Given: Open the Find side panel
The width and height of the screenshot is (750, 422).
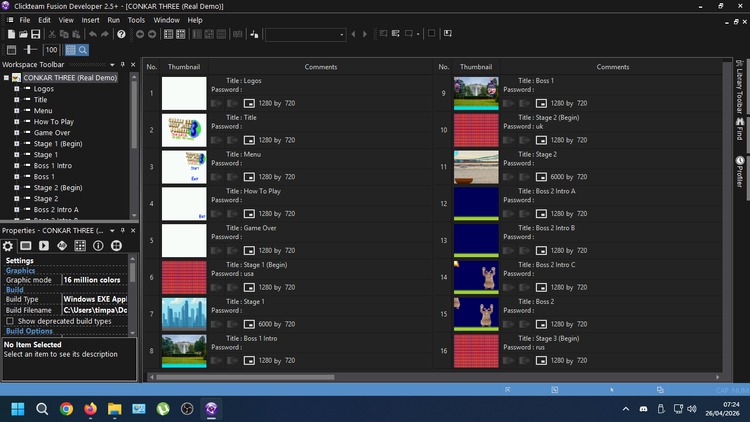Looking at the screenshot, I should click(740, 129).
